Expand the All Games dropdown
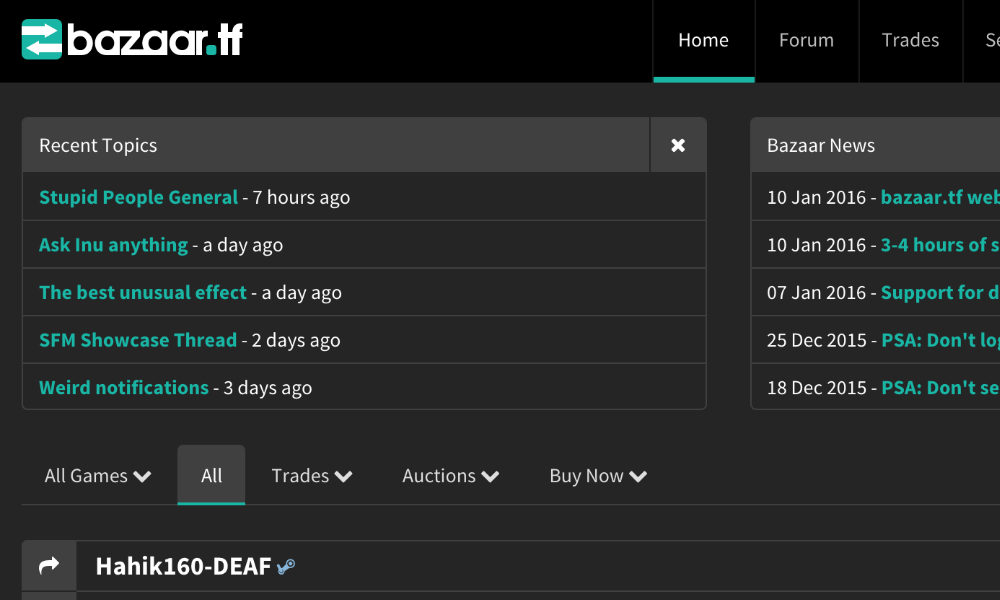 (x=97, y=476)
